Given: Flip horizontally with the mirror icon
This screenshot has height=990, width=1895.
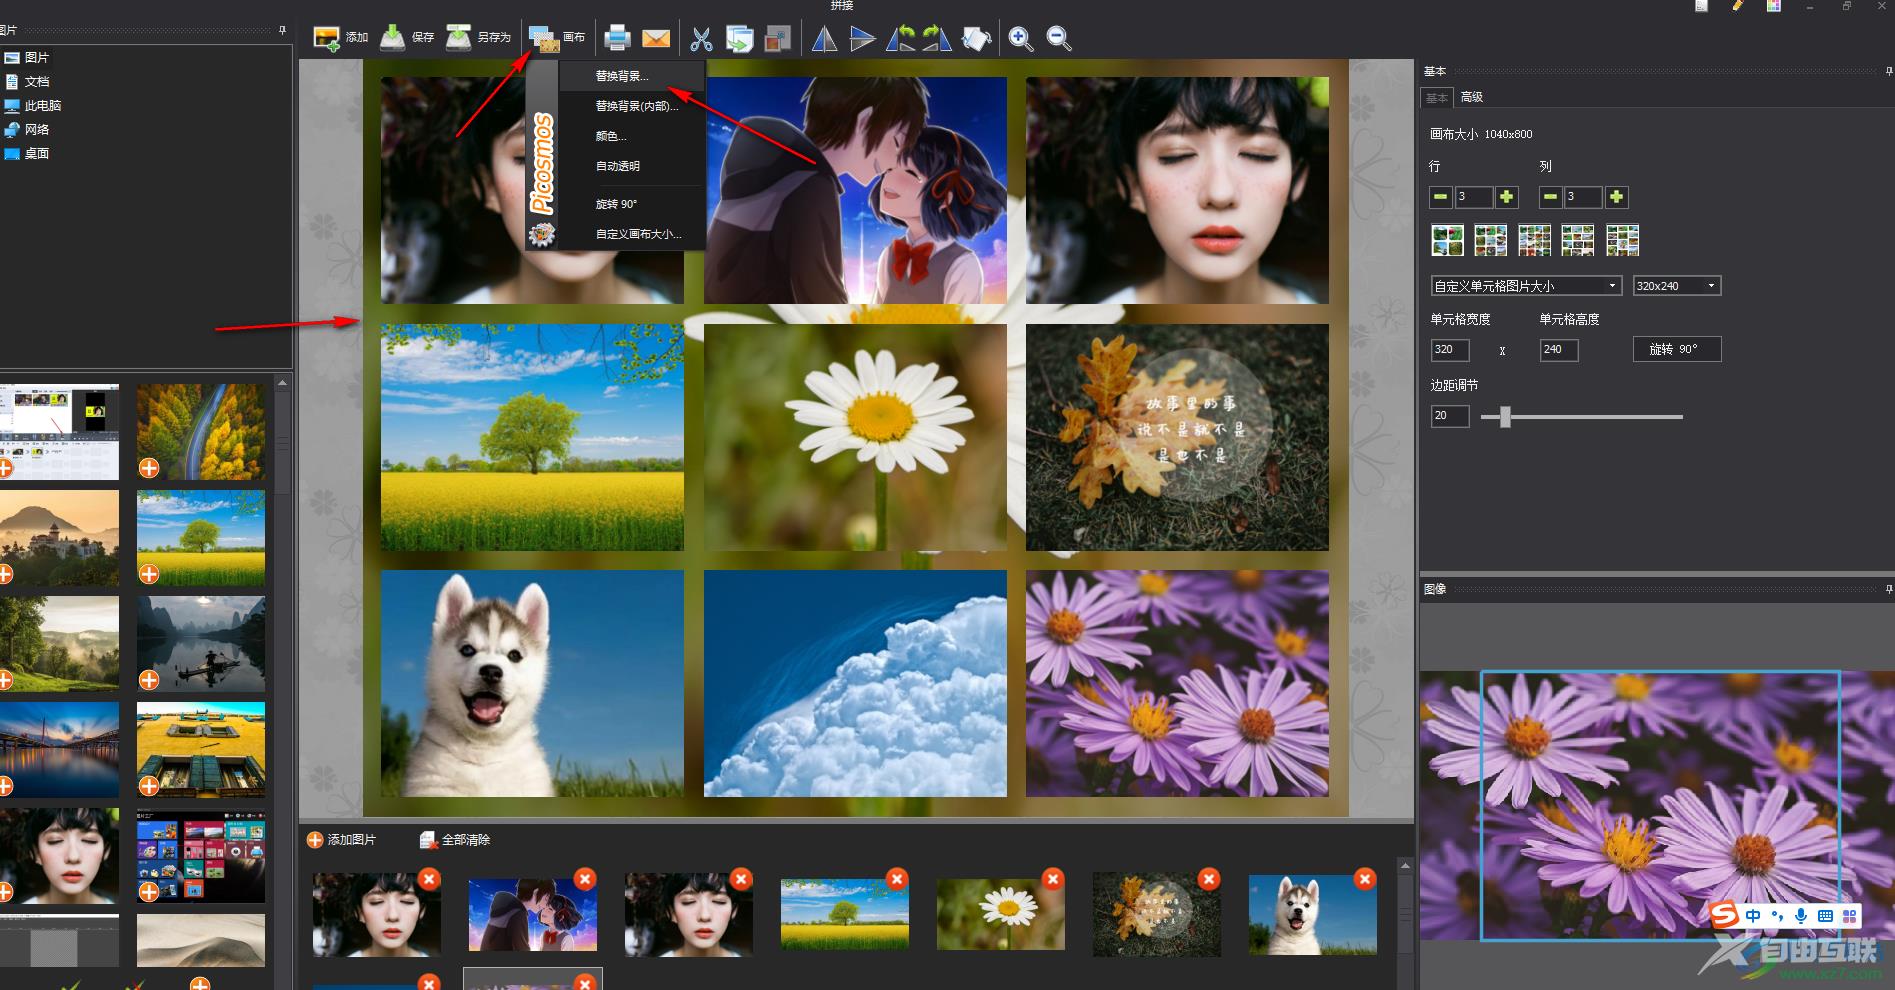Looking at the screenshot, I should click(x=824, y=38).
